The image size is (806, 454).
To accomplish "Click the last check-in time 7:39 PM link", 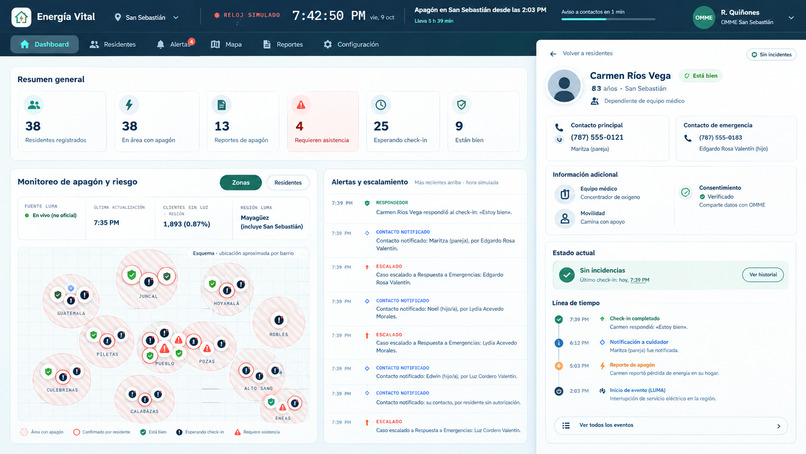I will (639, 280).
